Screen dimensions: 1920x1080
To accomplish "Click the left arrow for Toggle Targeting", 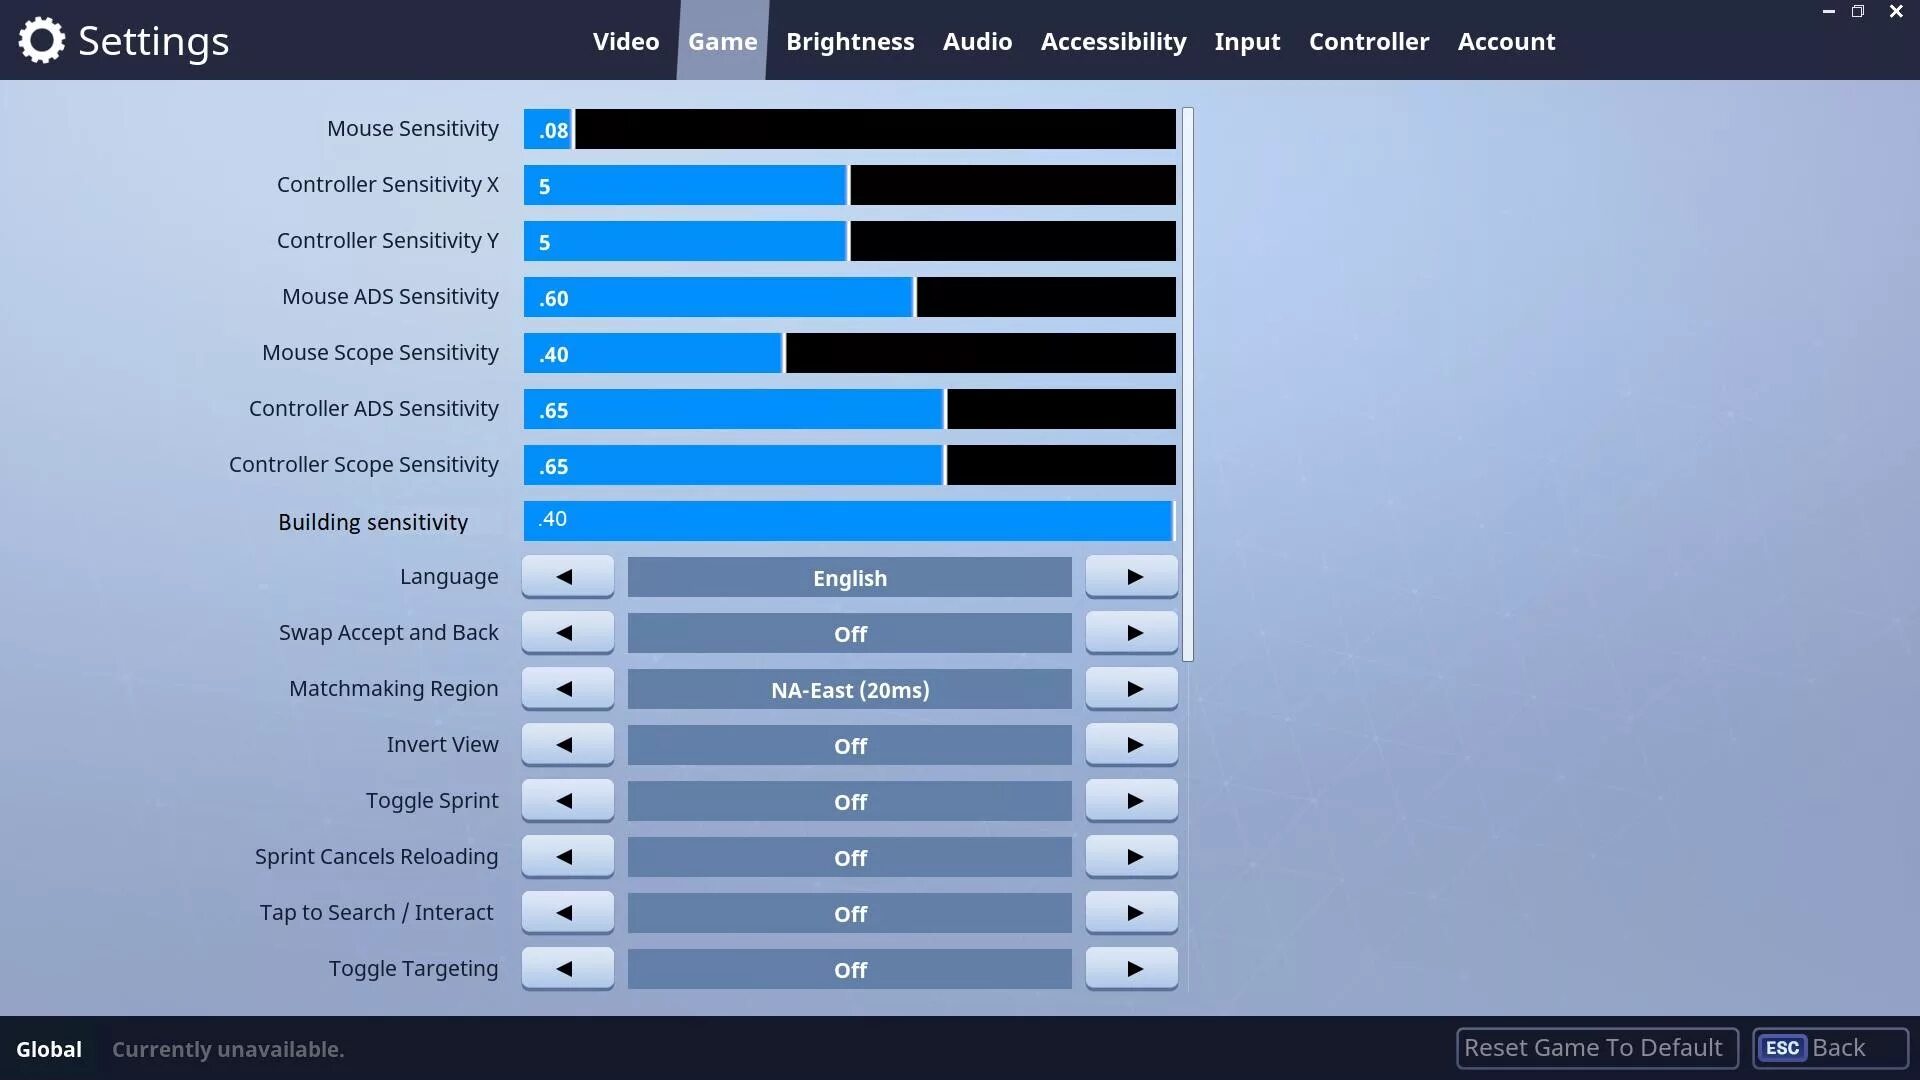I will [567, 969].
